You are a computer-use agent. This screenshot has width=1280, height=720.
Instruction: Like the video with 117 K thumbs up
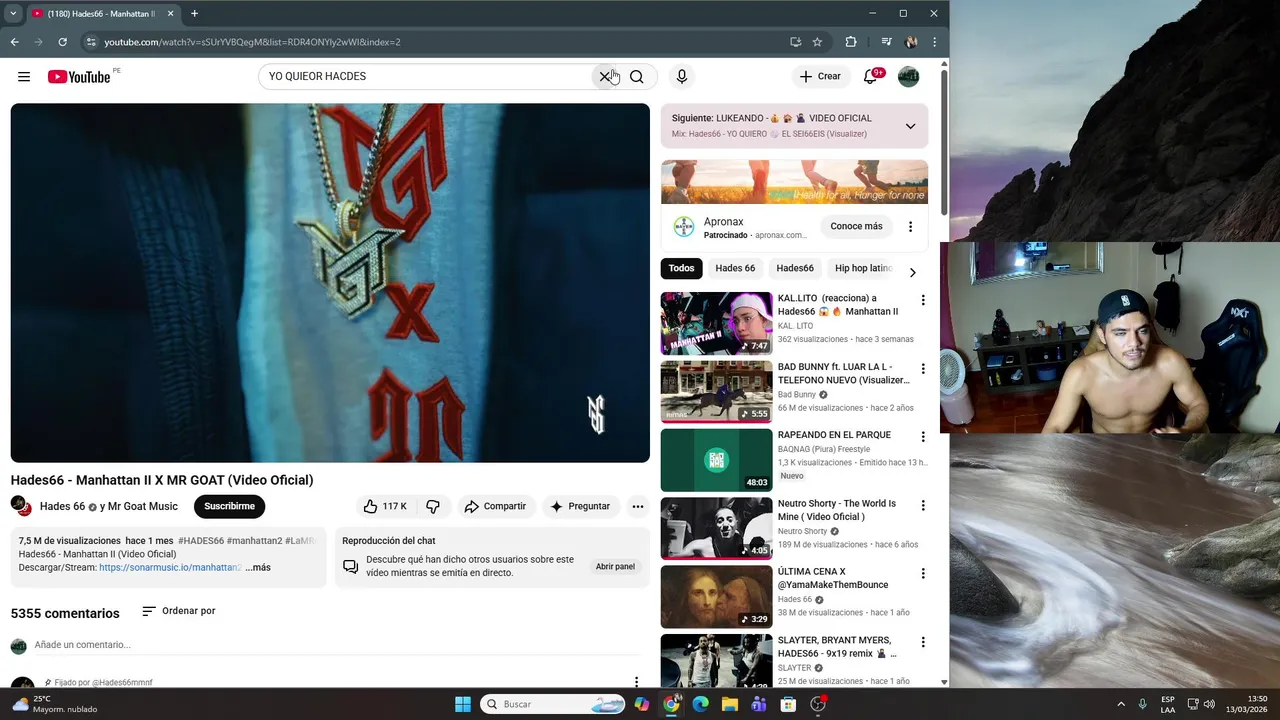[385, 506]
